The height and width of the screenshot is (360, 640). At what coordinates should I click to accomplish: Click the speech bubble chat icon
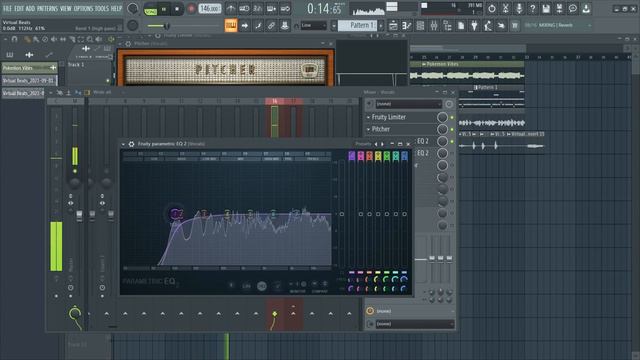573,8
